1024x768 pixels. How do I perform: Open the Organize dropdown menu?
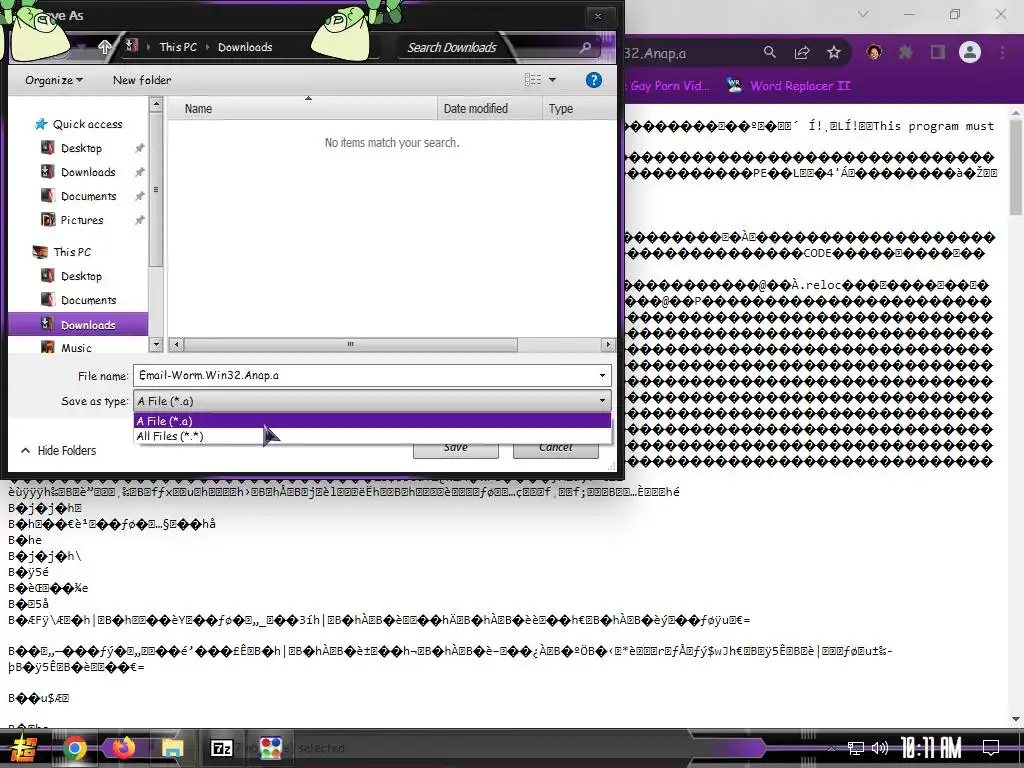(x=54, y=80)
